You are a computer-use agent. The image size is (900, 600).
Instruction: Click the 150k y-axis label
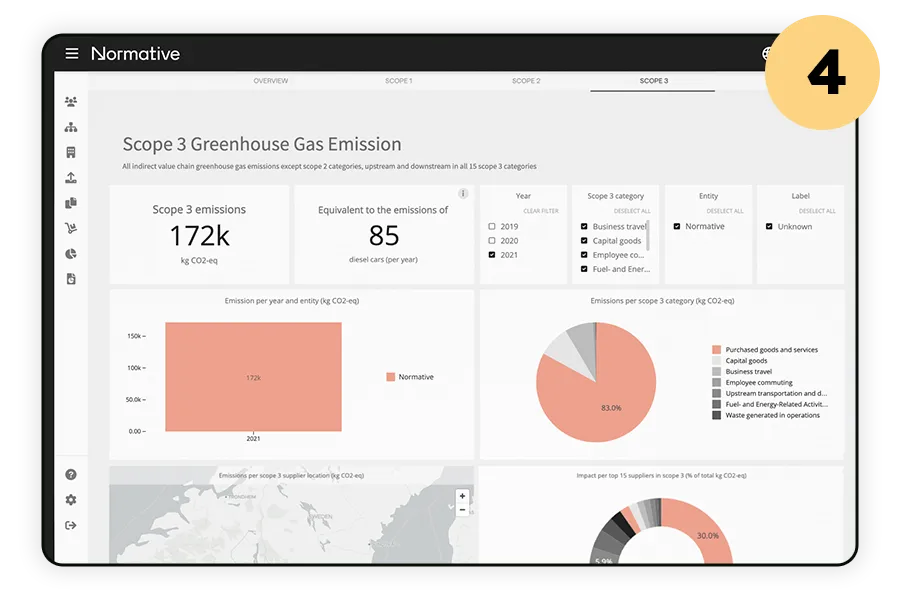click(136, 336)
